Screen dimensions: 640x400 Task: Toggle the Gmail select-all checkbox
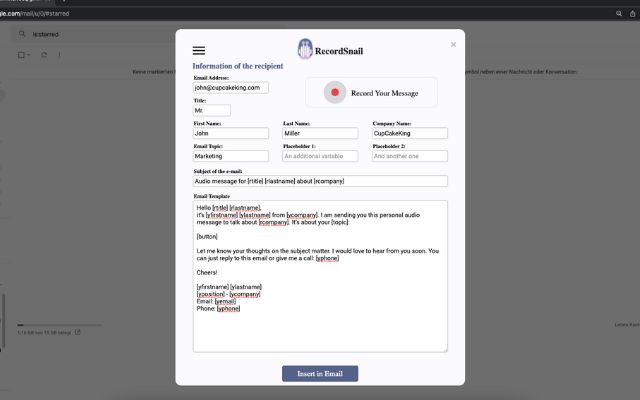21,55
